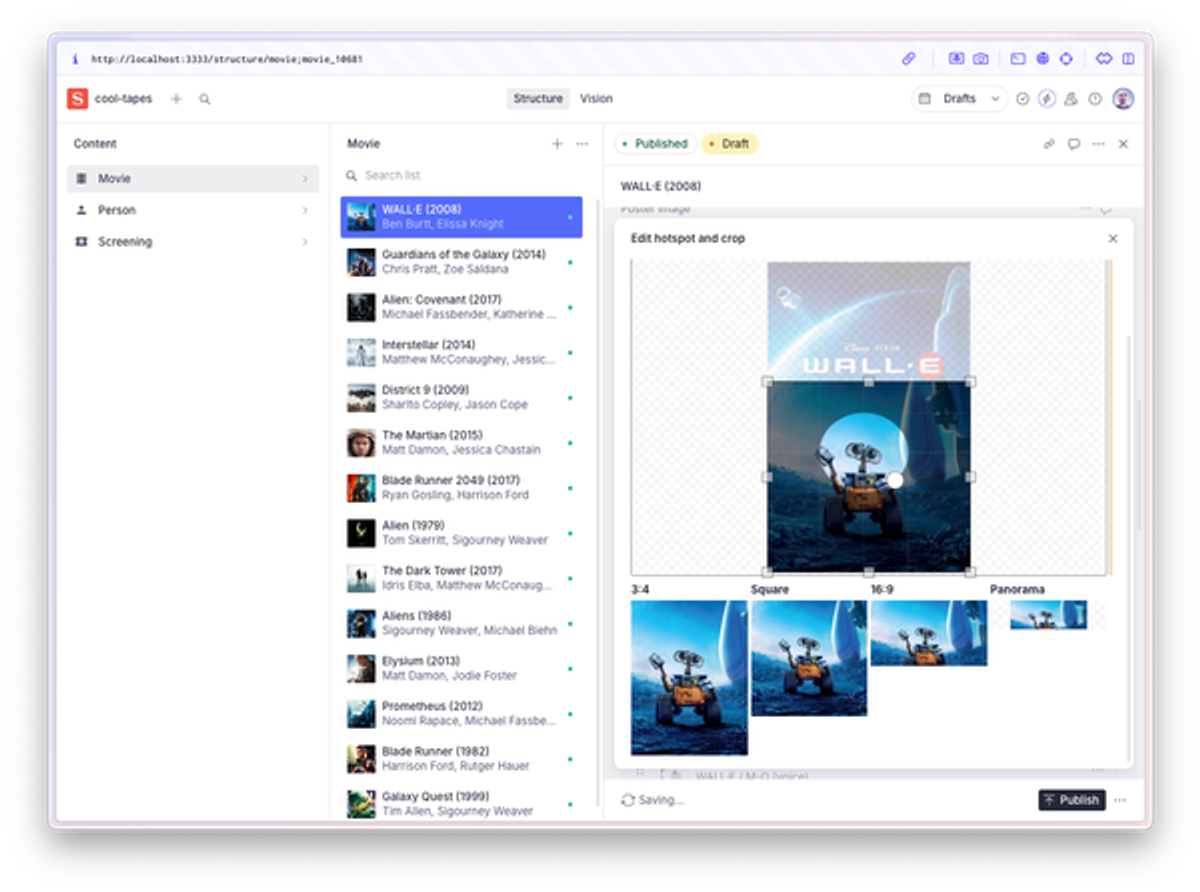Open Elysium (2013) movie
The height and width of the screenshot is (892, 1200).
[x=461, y=668]
